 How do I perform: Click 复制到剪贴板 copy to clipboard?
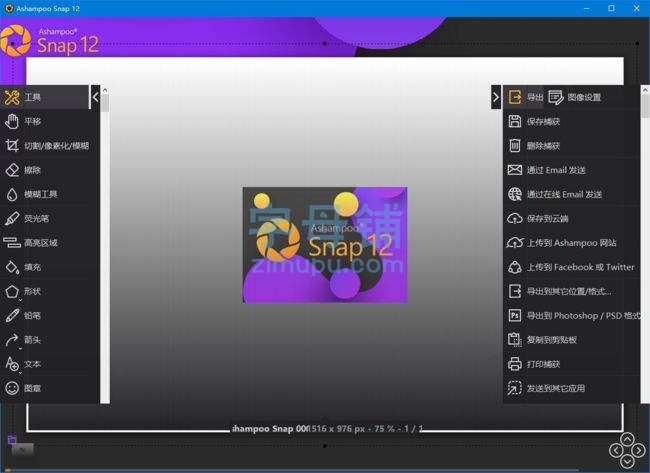572,340
